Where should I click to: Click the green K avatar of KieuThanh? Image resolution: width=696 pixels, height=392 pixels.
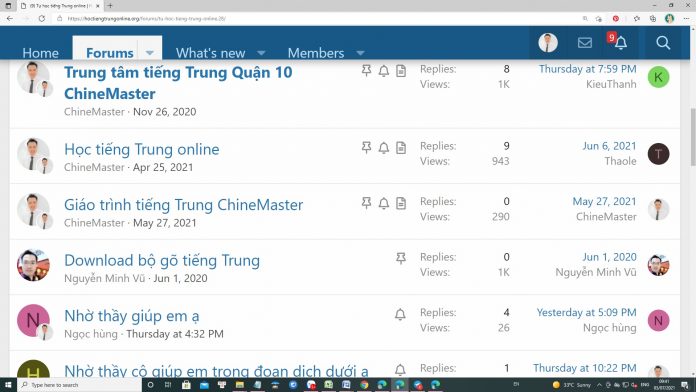click(x=658, y=77)
